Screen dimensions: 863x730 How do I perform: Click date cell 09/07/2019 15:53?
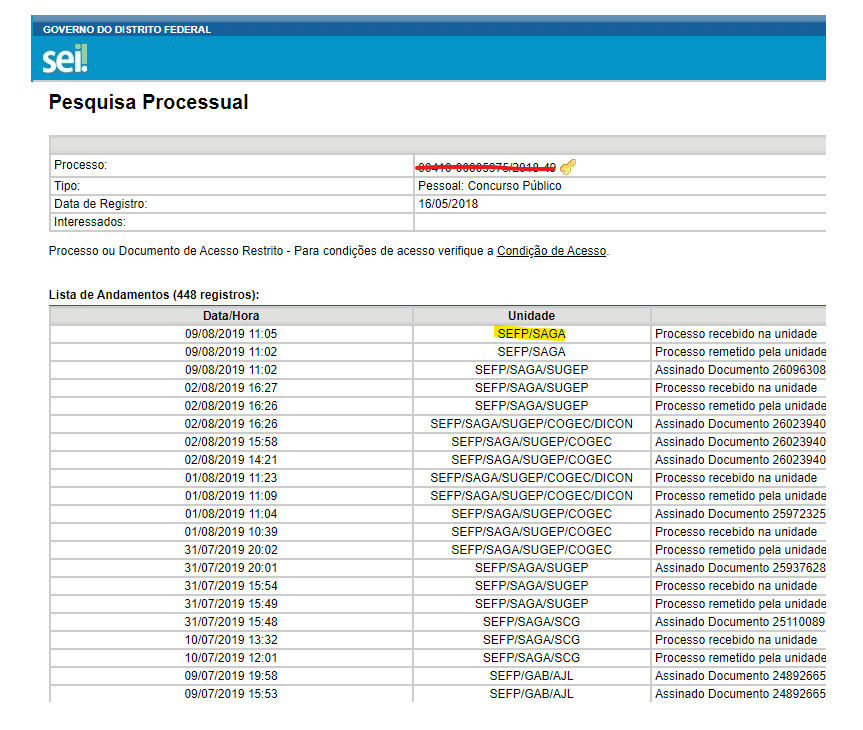click(x=231, y=694)
